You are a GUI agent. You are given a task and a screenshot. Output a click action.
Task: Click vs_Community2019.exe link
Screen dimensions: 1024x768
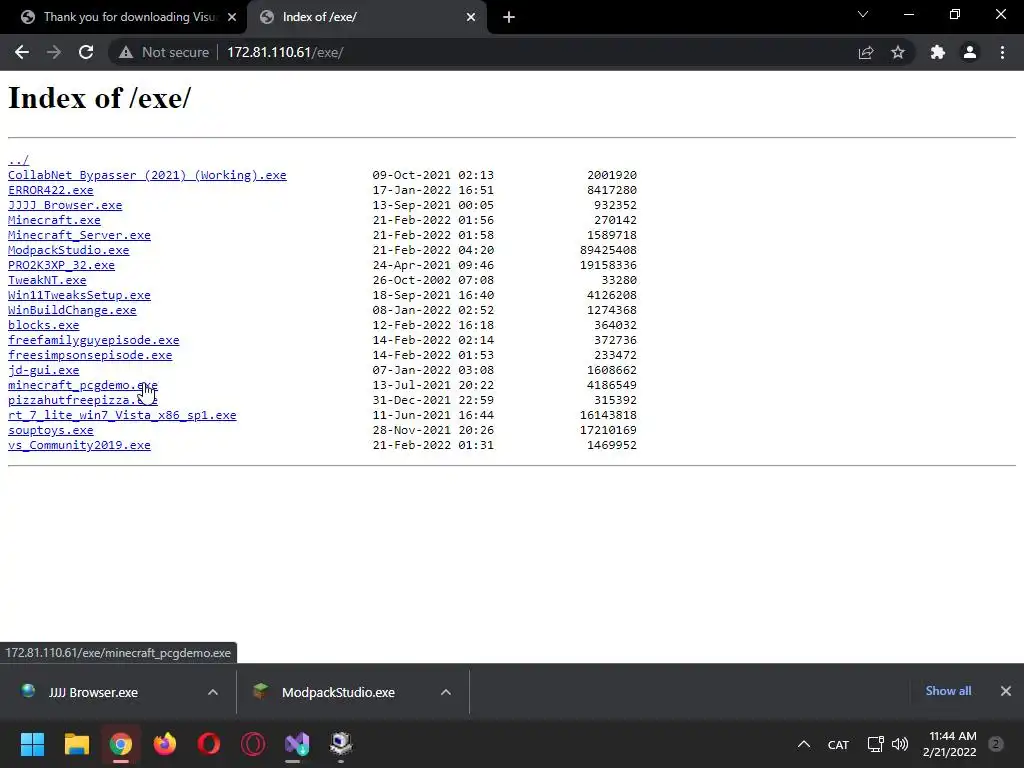pos(79,445)
